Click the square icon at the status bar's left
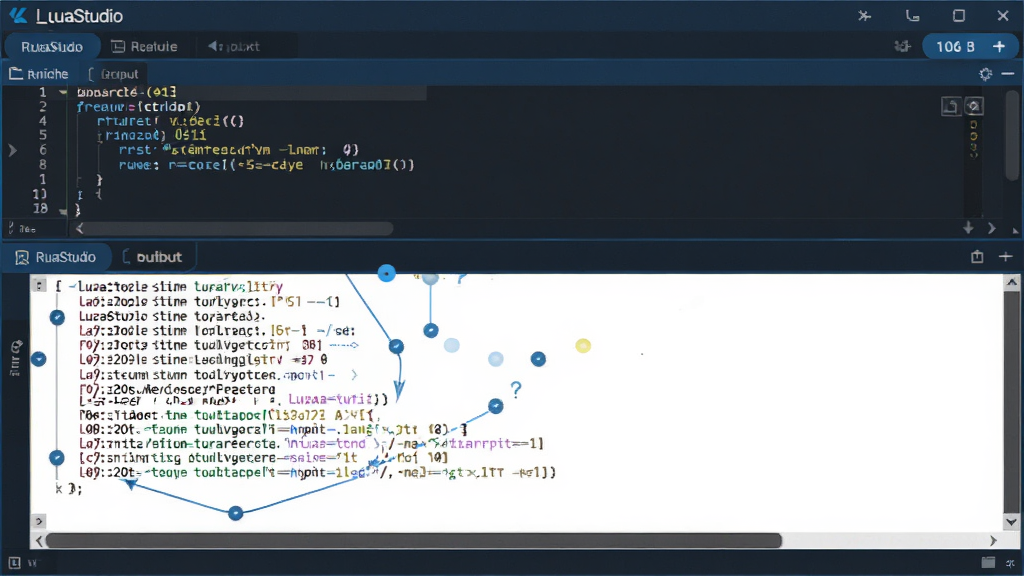This screenshot has height=576, width=1024. 14,562
